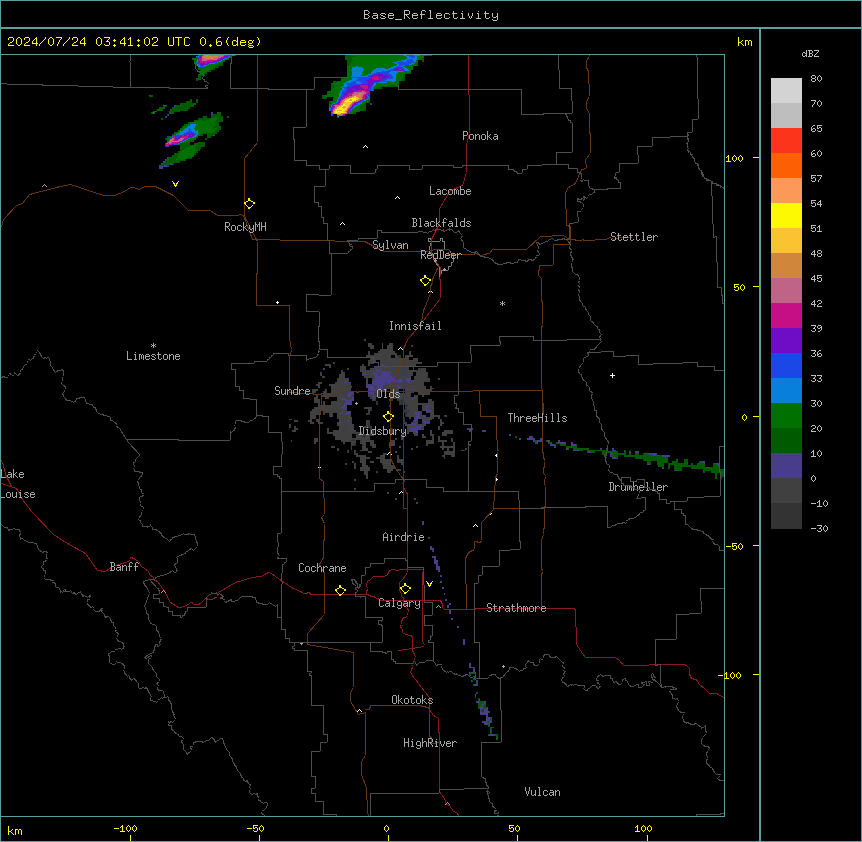The height and width of the screenshot is (842, 862).
Task: Click the yellow V marker east of Calgary
Action: point(429,584)
